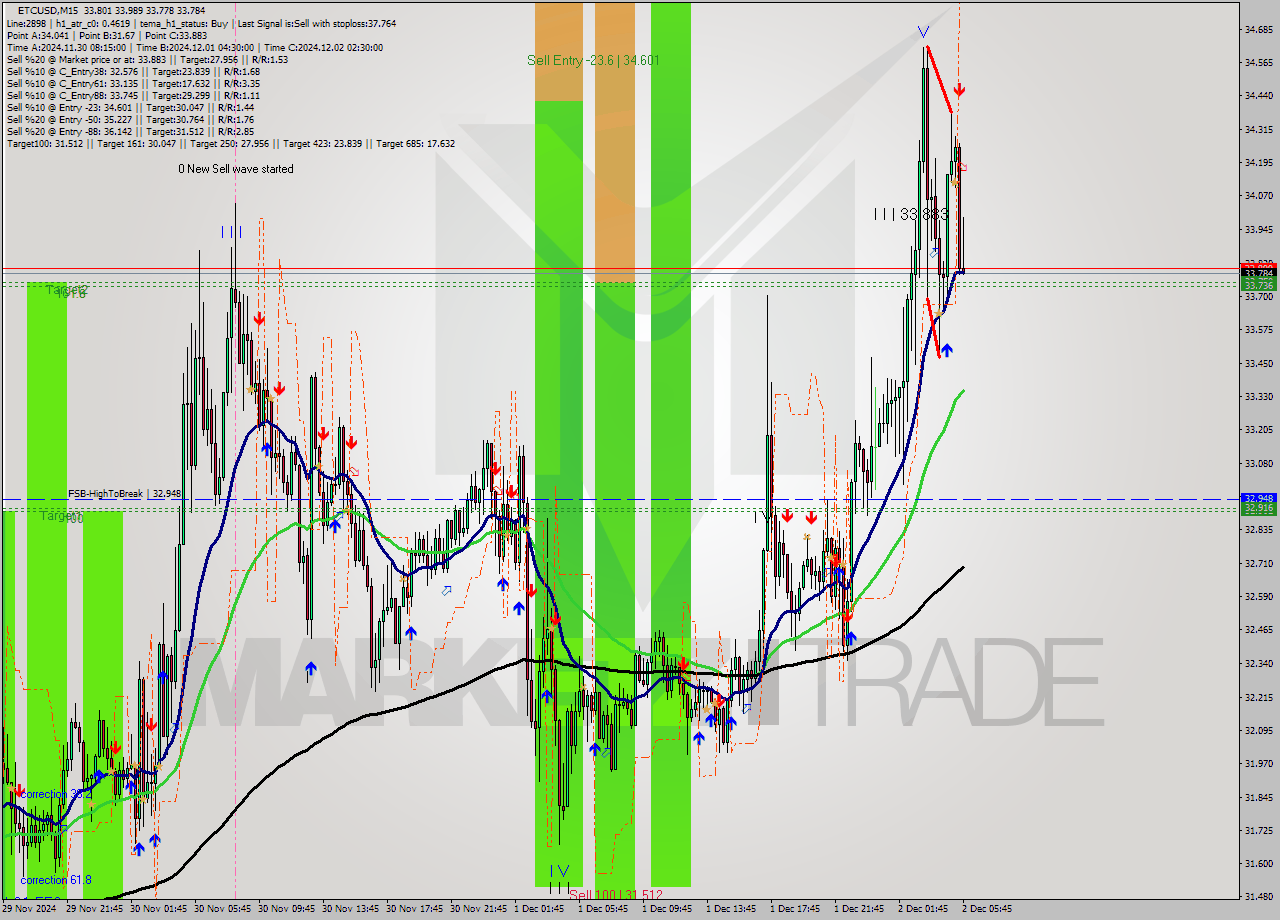1280x920 pixels.
Task: Click the '1 Dec 17:45' time axis label
Action: [797, 909]
